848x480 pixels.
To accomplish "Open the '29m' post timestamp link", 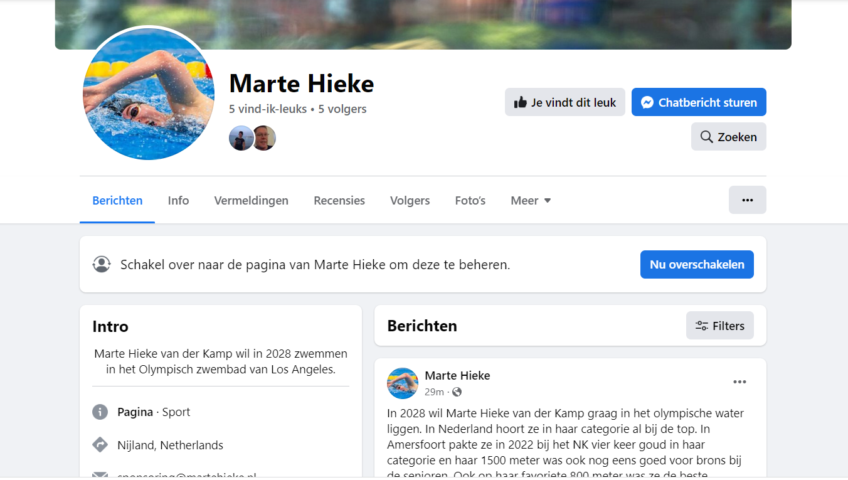I will pos(434,392).
